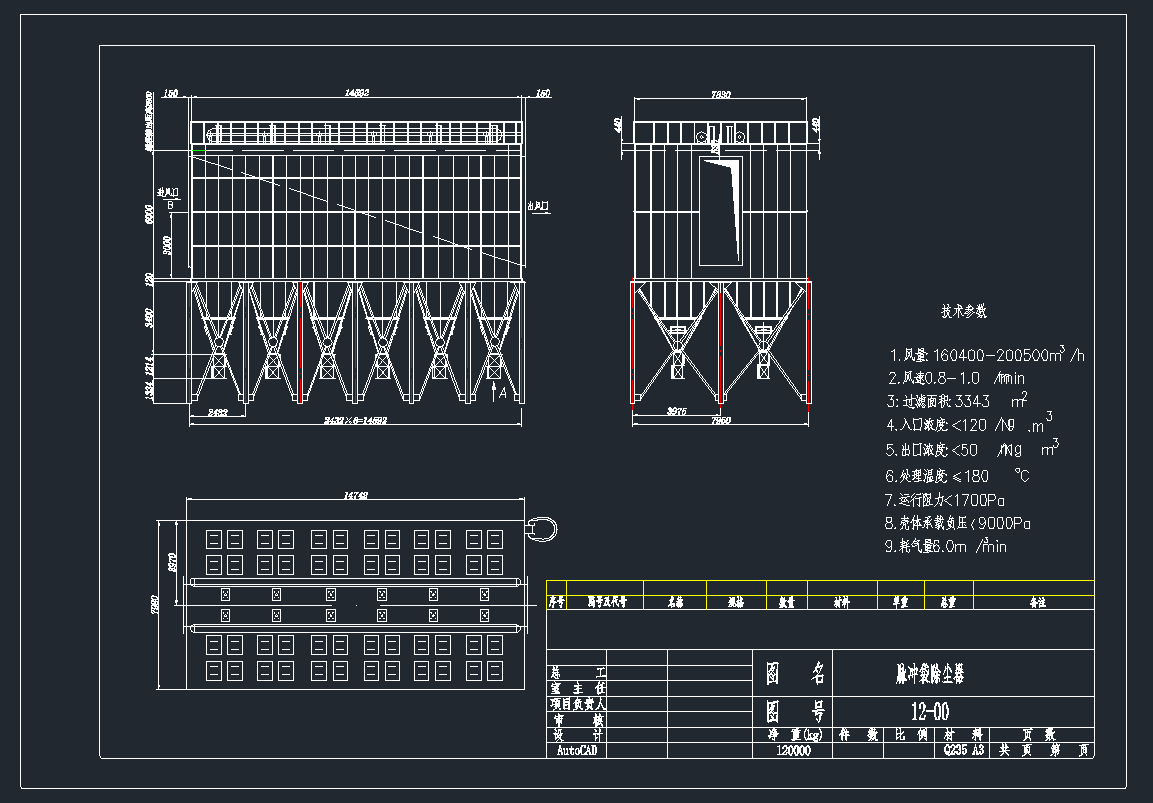Select the 3975 dimension under side view
Image resolution: width=1153 pixels, height=803 pixels.
pos(676,410)
